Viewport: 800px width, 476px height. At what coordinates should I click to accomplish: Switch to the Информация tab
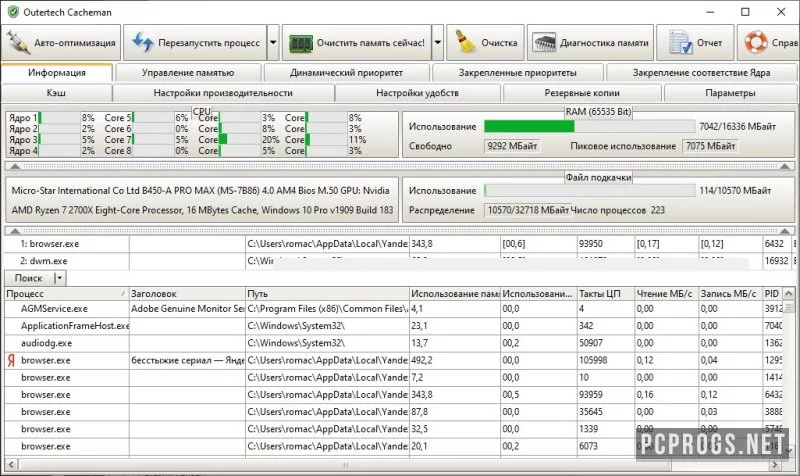[57, 72]
